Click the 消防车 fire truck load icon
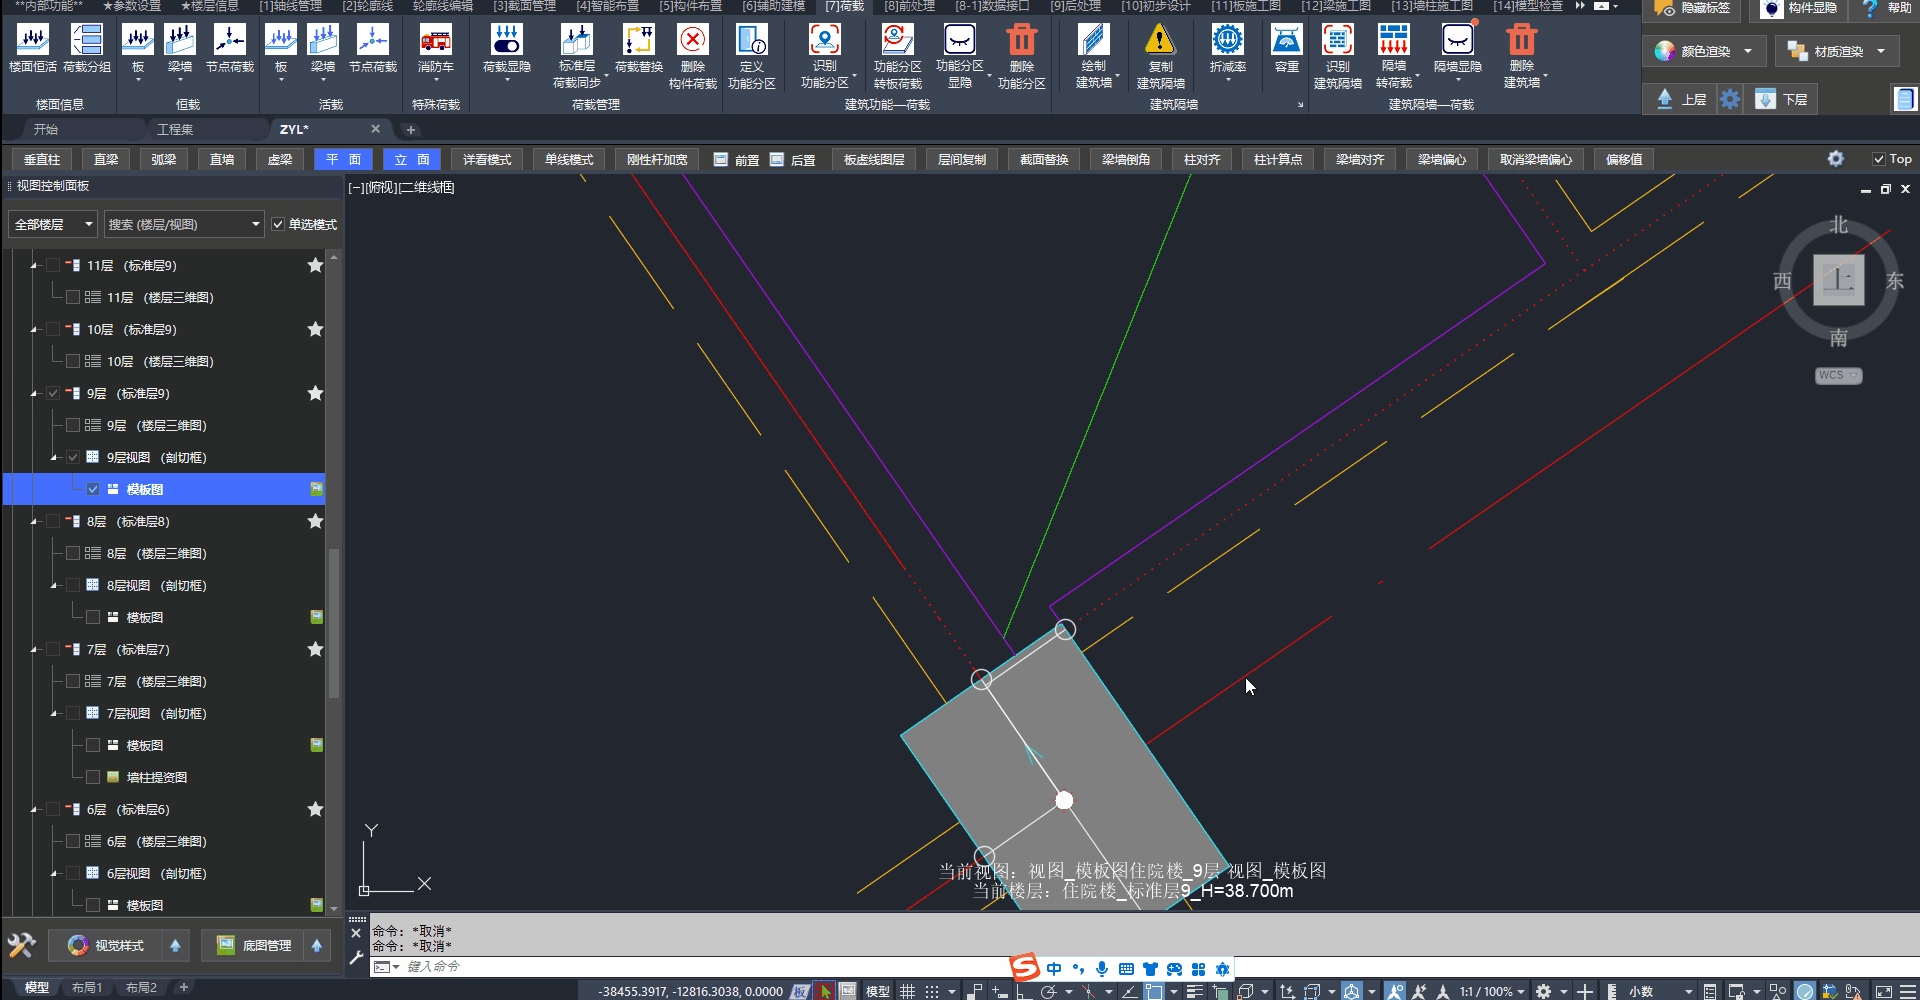 pos(435,42)
